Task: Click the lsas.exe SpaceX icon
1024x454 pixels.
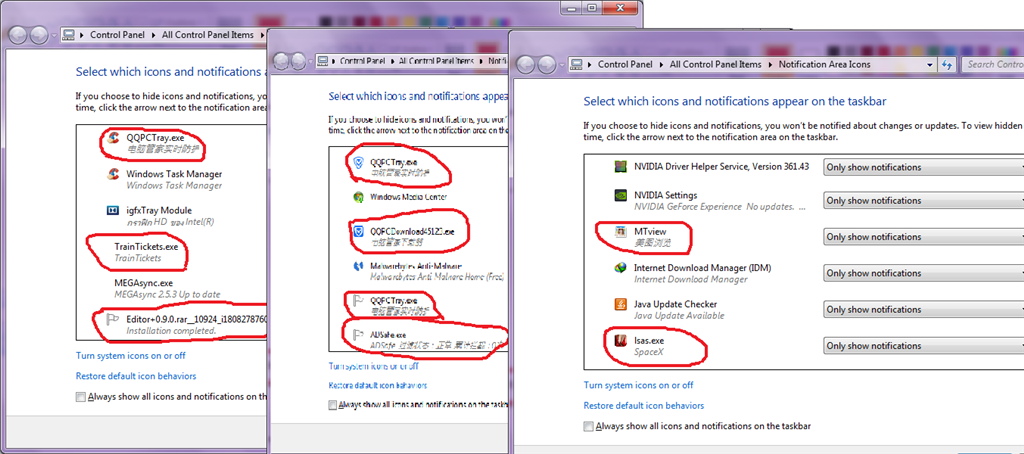Action: tap(621, 340)
